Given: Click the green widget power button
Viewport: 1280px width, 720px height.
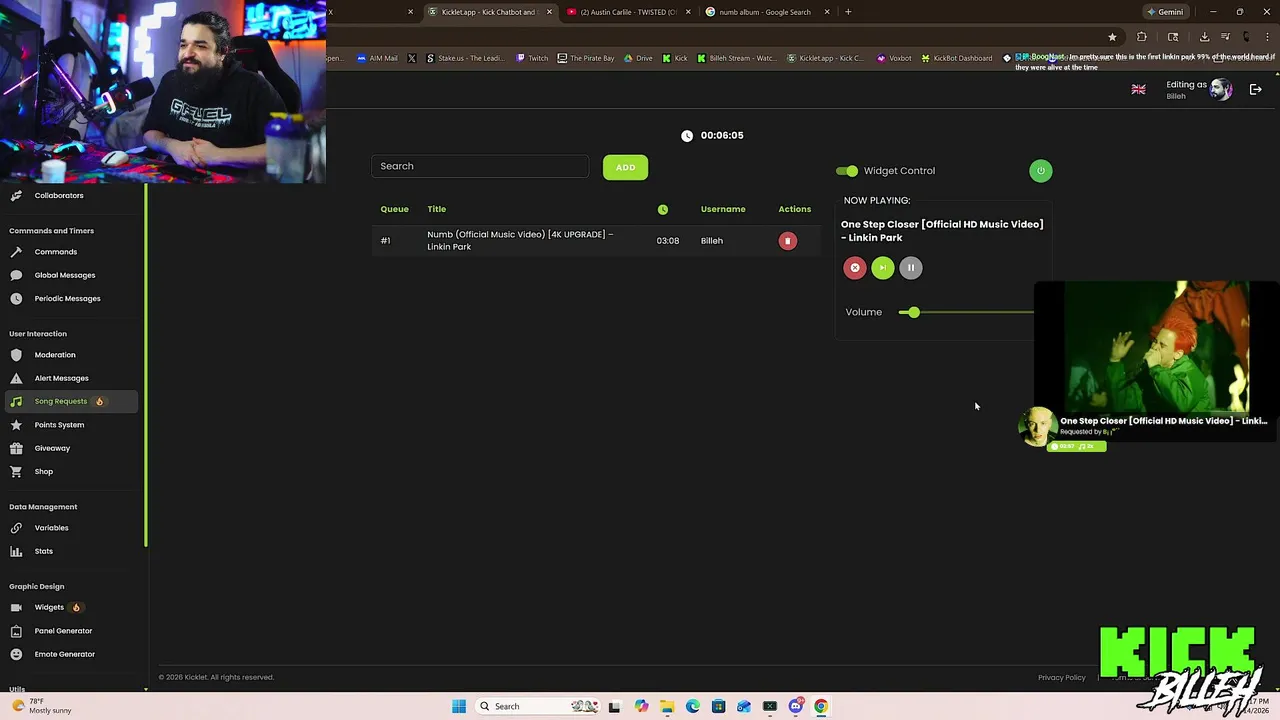Looking at the screenshot, I should tap(1041, 171).
